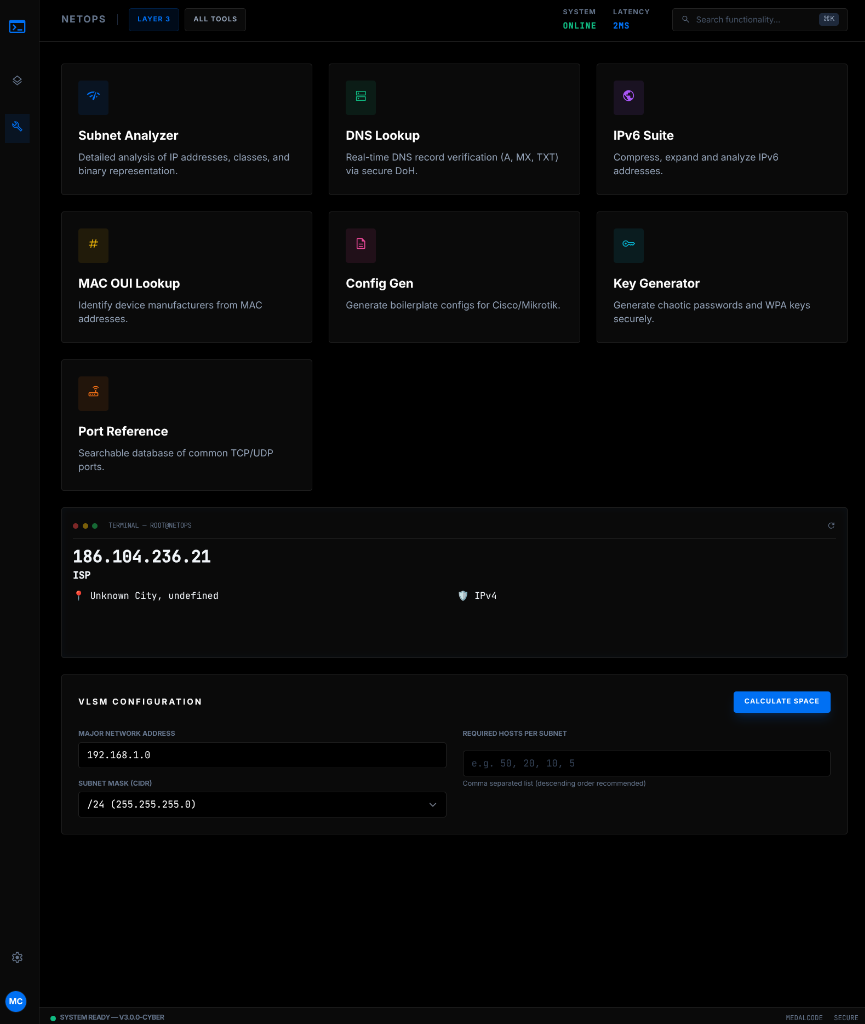Open the Subnet Analyzer tool icon

coord(93,97)
